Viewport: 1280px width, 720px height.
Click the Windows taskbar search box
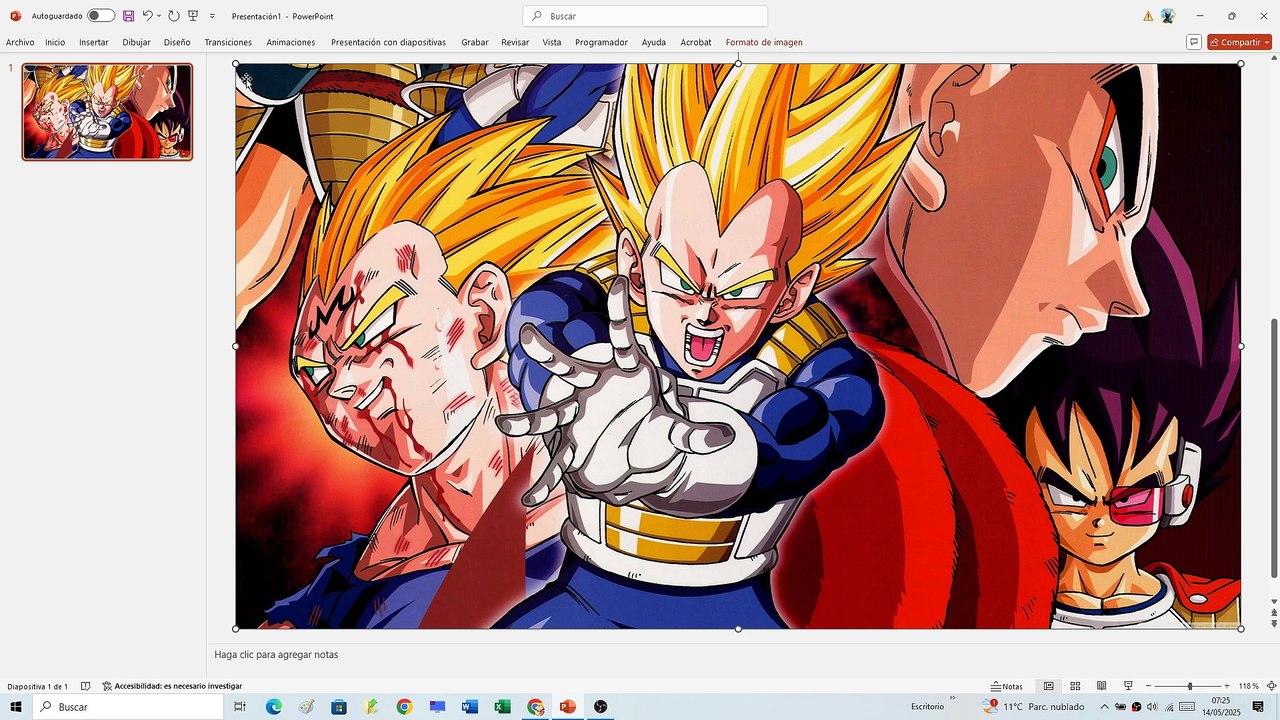pyautogui.click(x=128, y=707)
